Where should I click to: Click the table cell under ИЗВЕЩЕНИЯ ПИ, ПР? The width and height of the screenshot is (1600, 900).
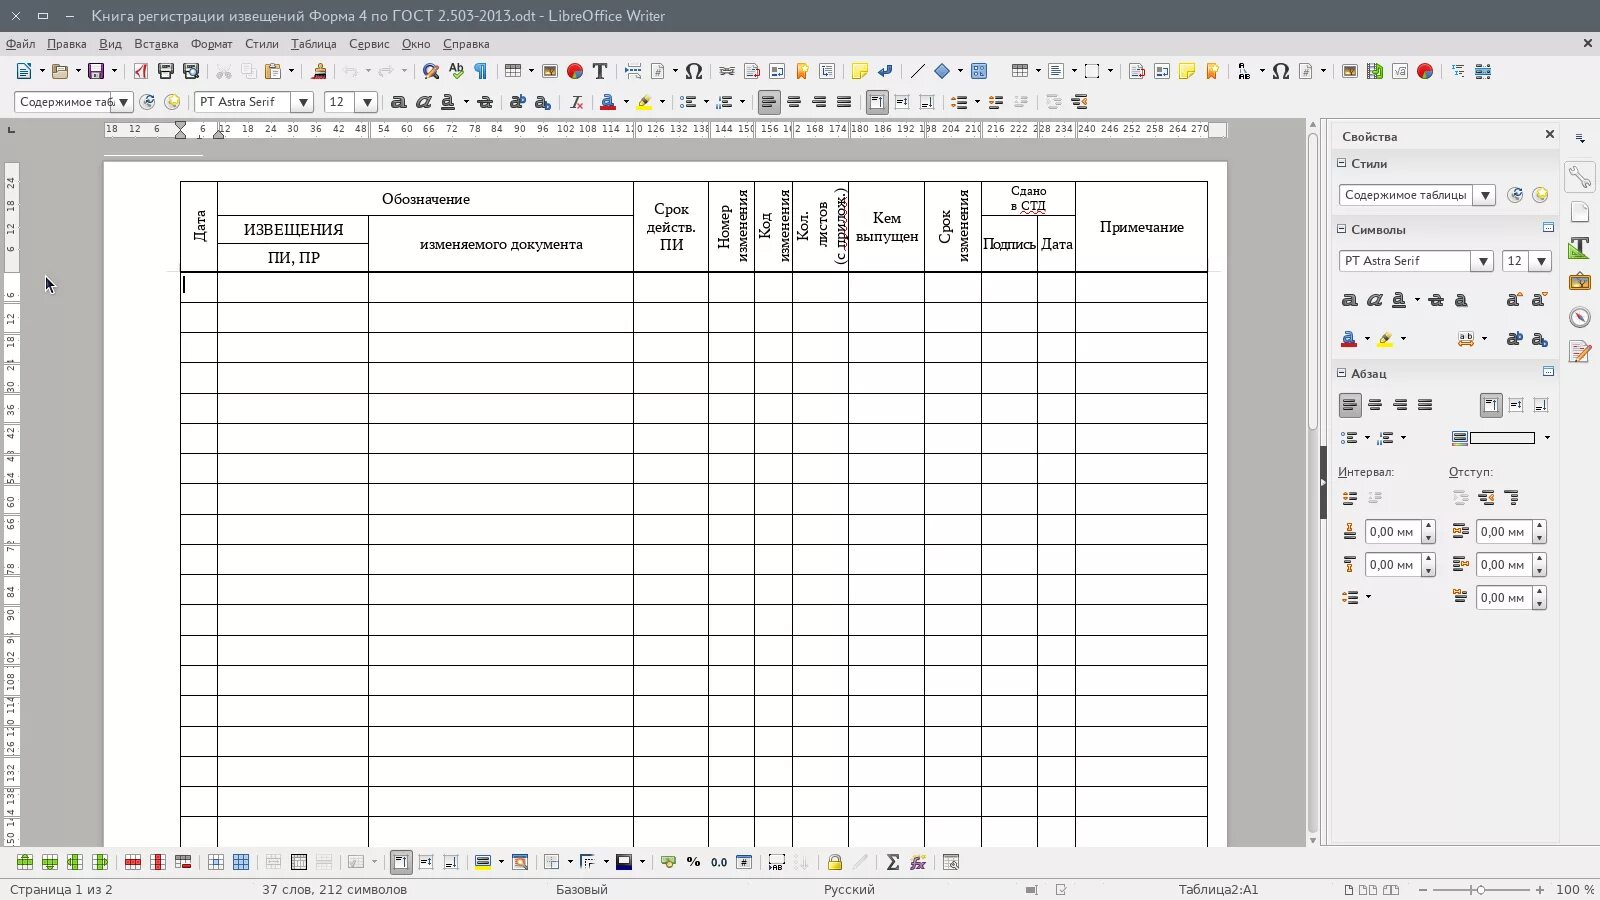[293, 287]
